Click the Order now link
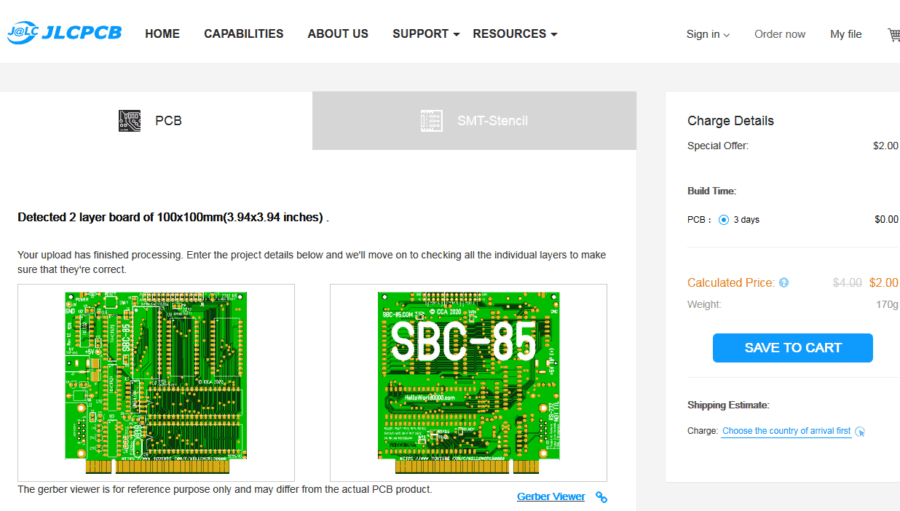The height and width of the screenshot is (511, 900). [779, 34]
